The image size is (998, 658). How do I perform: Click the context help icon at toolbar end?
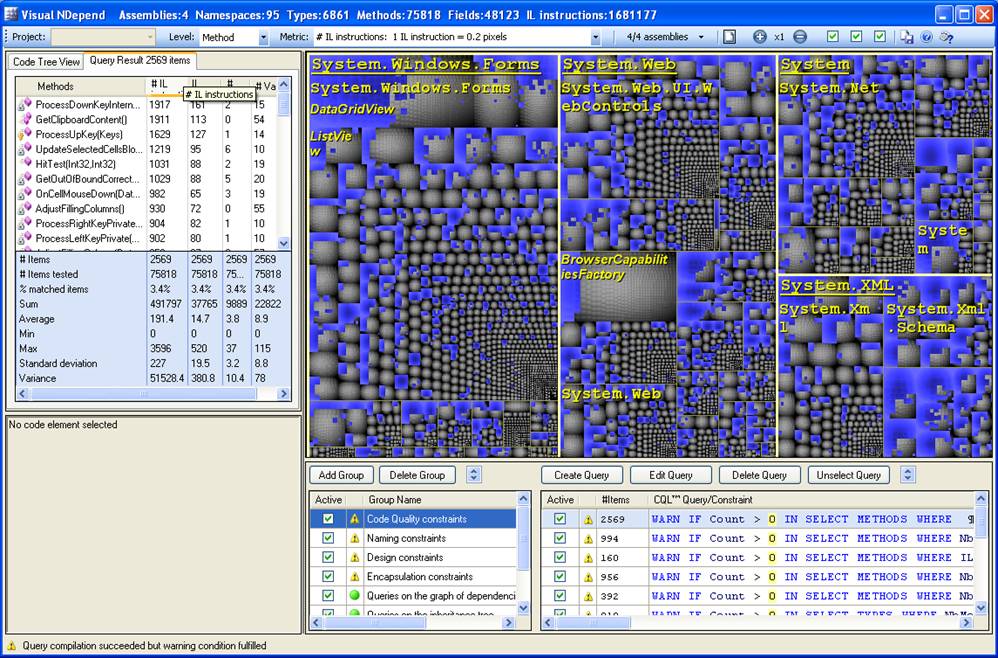point(946,37)
